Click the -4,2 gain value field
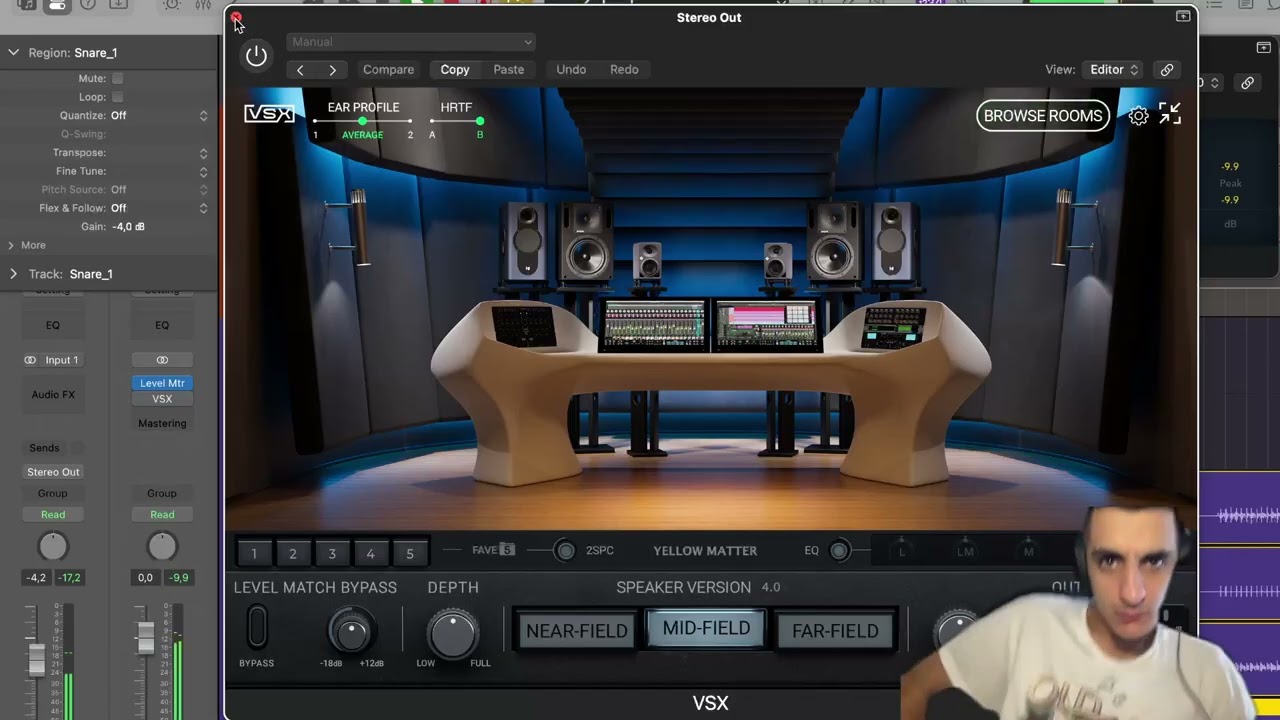This screenshot has width=1280, height=720. tap(36, 578)
